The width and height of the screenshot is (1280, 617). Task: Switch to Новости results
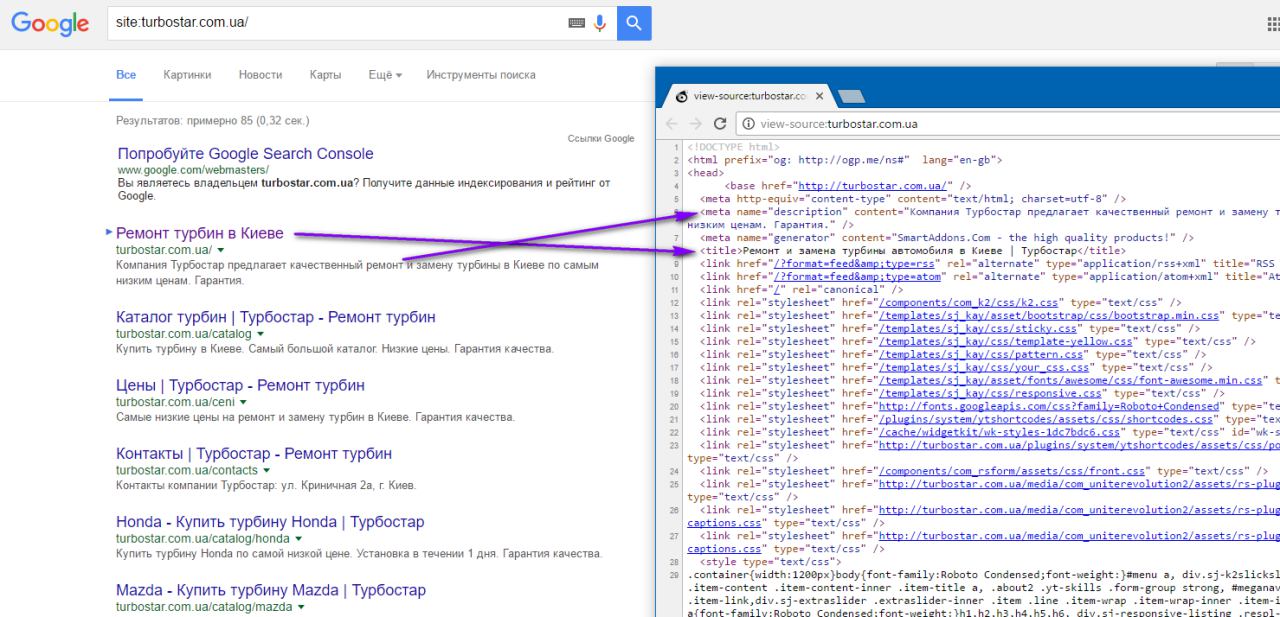(260, 75)
